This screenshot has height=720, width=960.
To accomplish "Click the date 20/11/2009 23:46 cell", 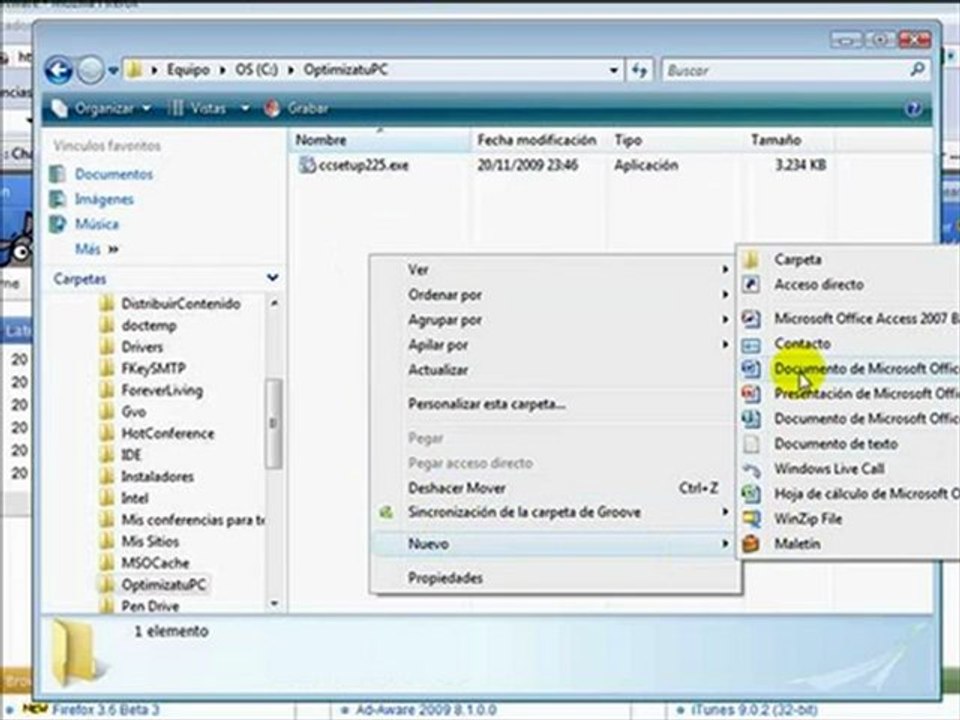I will tap(528, 165).
